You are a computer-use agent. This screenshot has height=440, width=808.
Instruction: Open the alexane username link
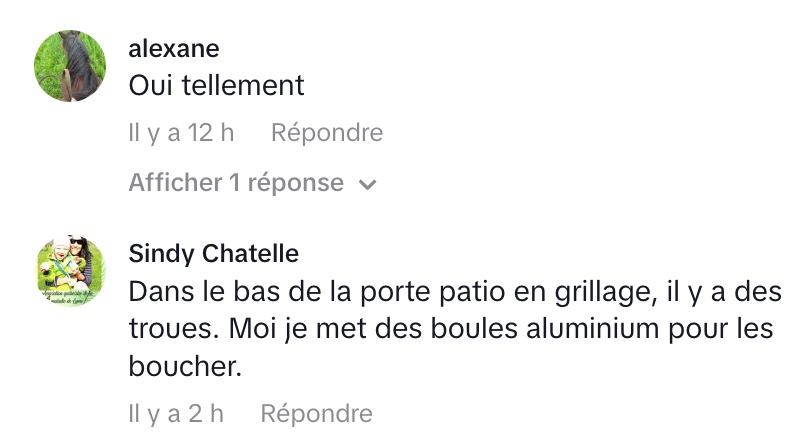tap(174, 48)
